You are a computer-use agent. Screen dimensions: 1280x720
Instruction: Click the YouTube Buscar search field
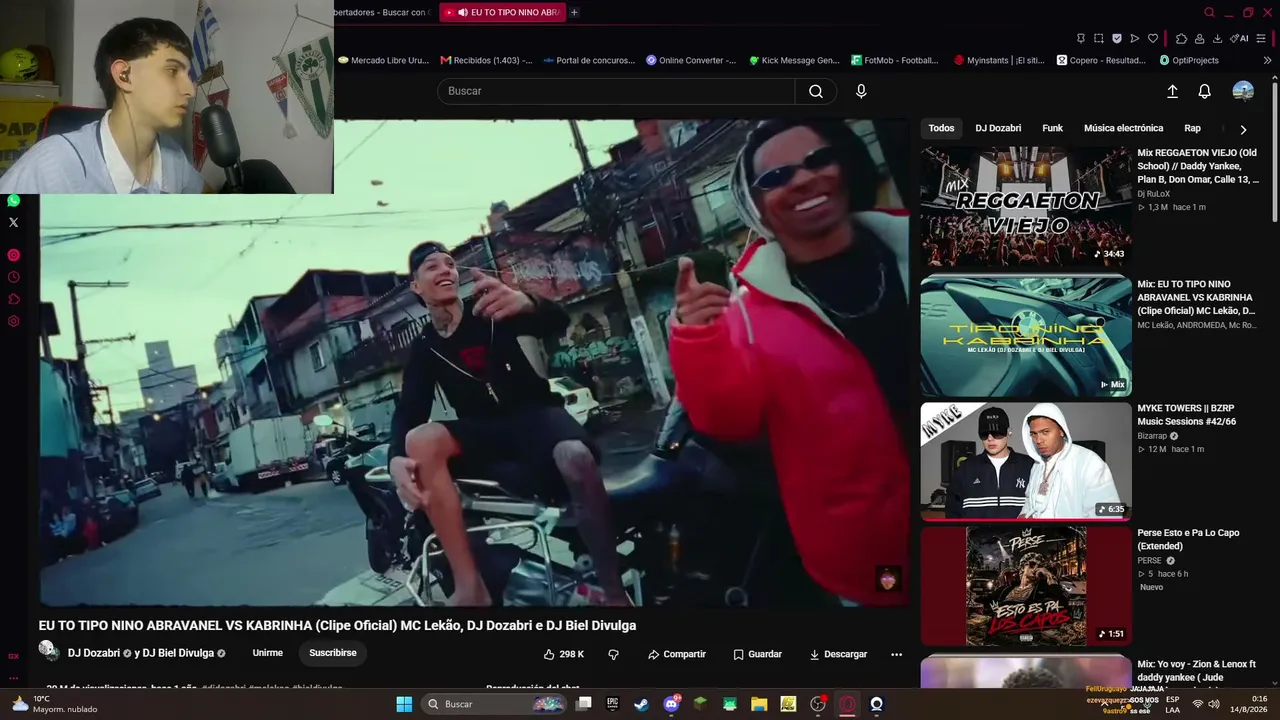point(616,91)
